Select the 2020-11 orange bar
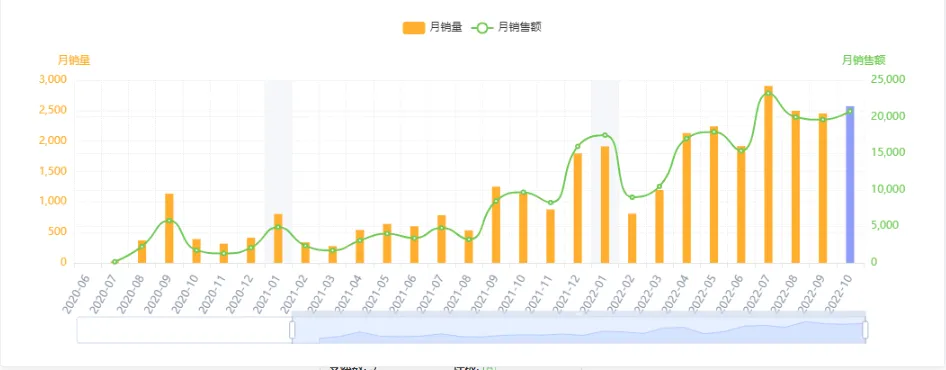 click(x=224, y=254)
